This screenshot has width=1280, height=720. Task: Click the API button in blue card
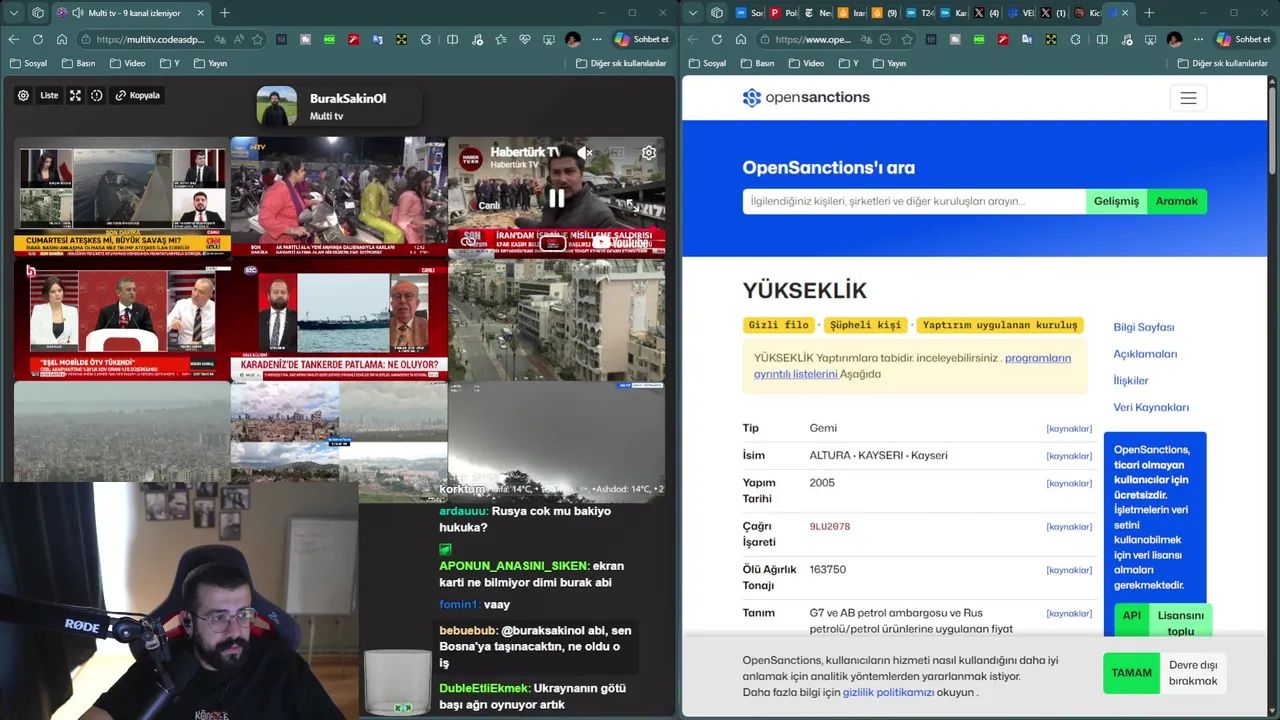click(x=1132, y=616)
